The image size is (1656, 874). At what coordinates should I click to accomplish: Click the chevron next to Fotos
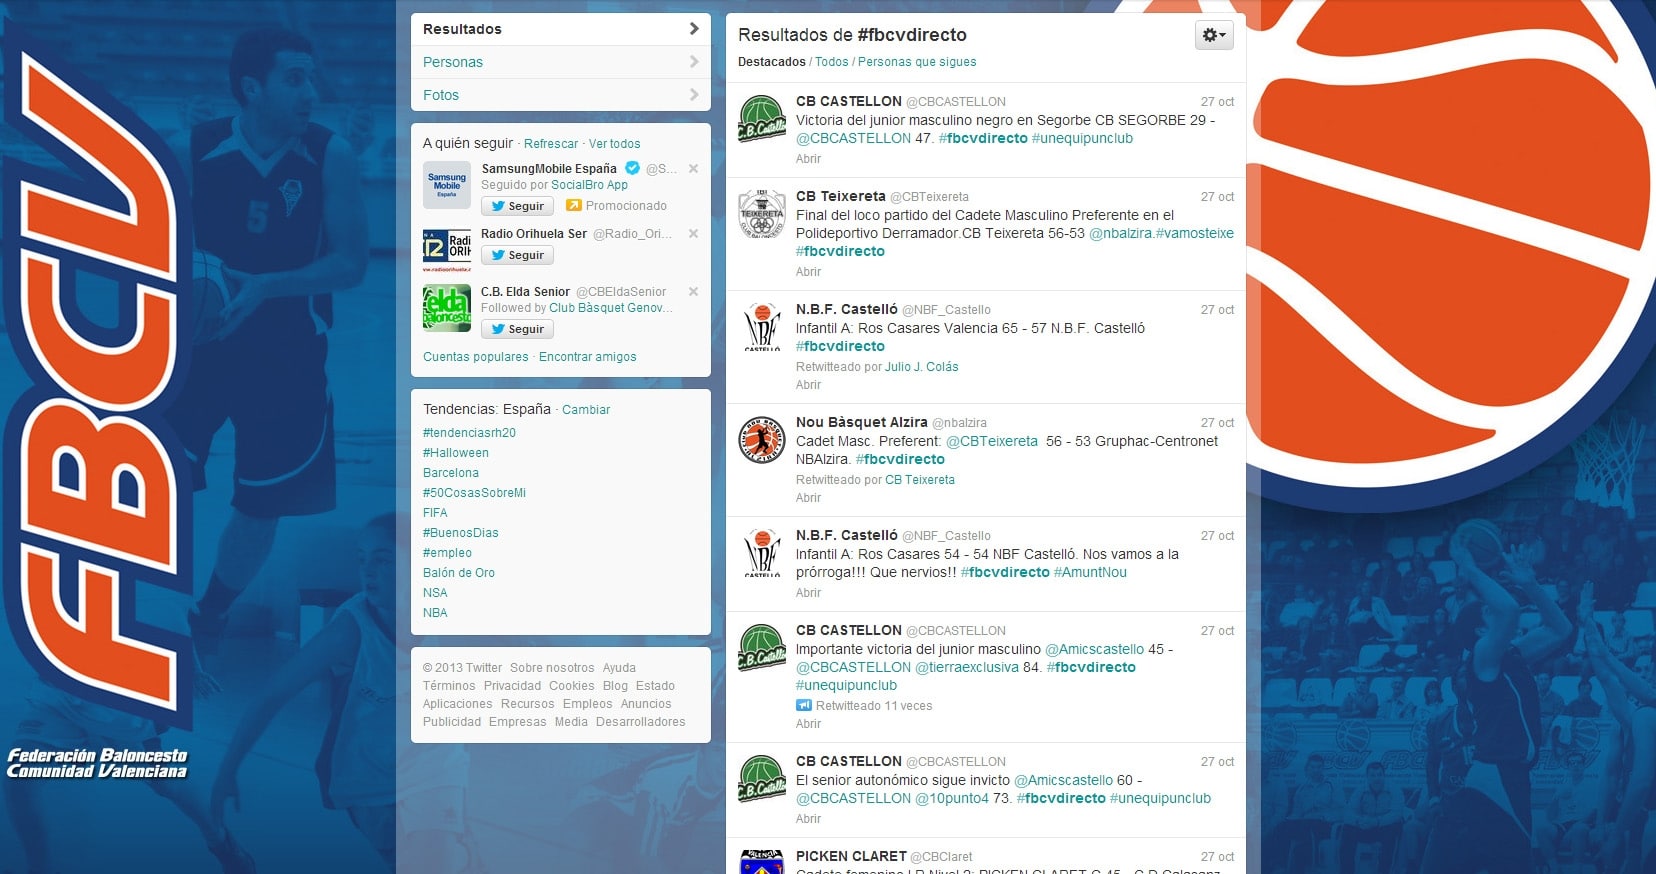point(694,95)
